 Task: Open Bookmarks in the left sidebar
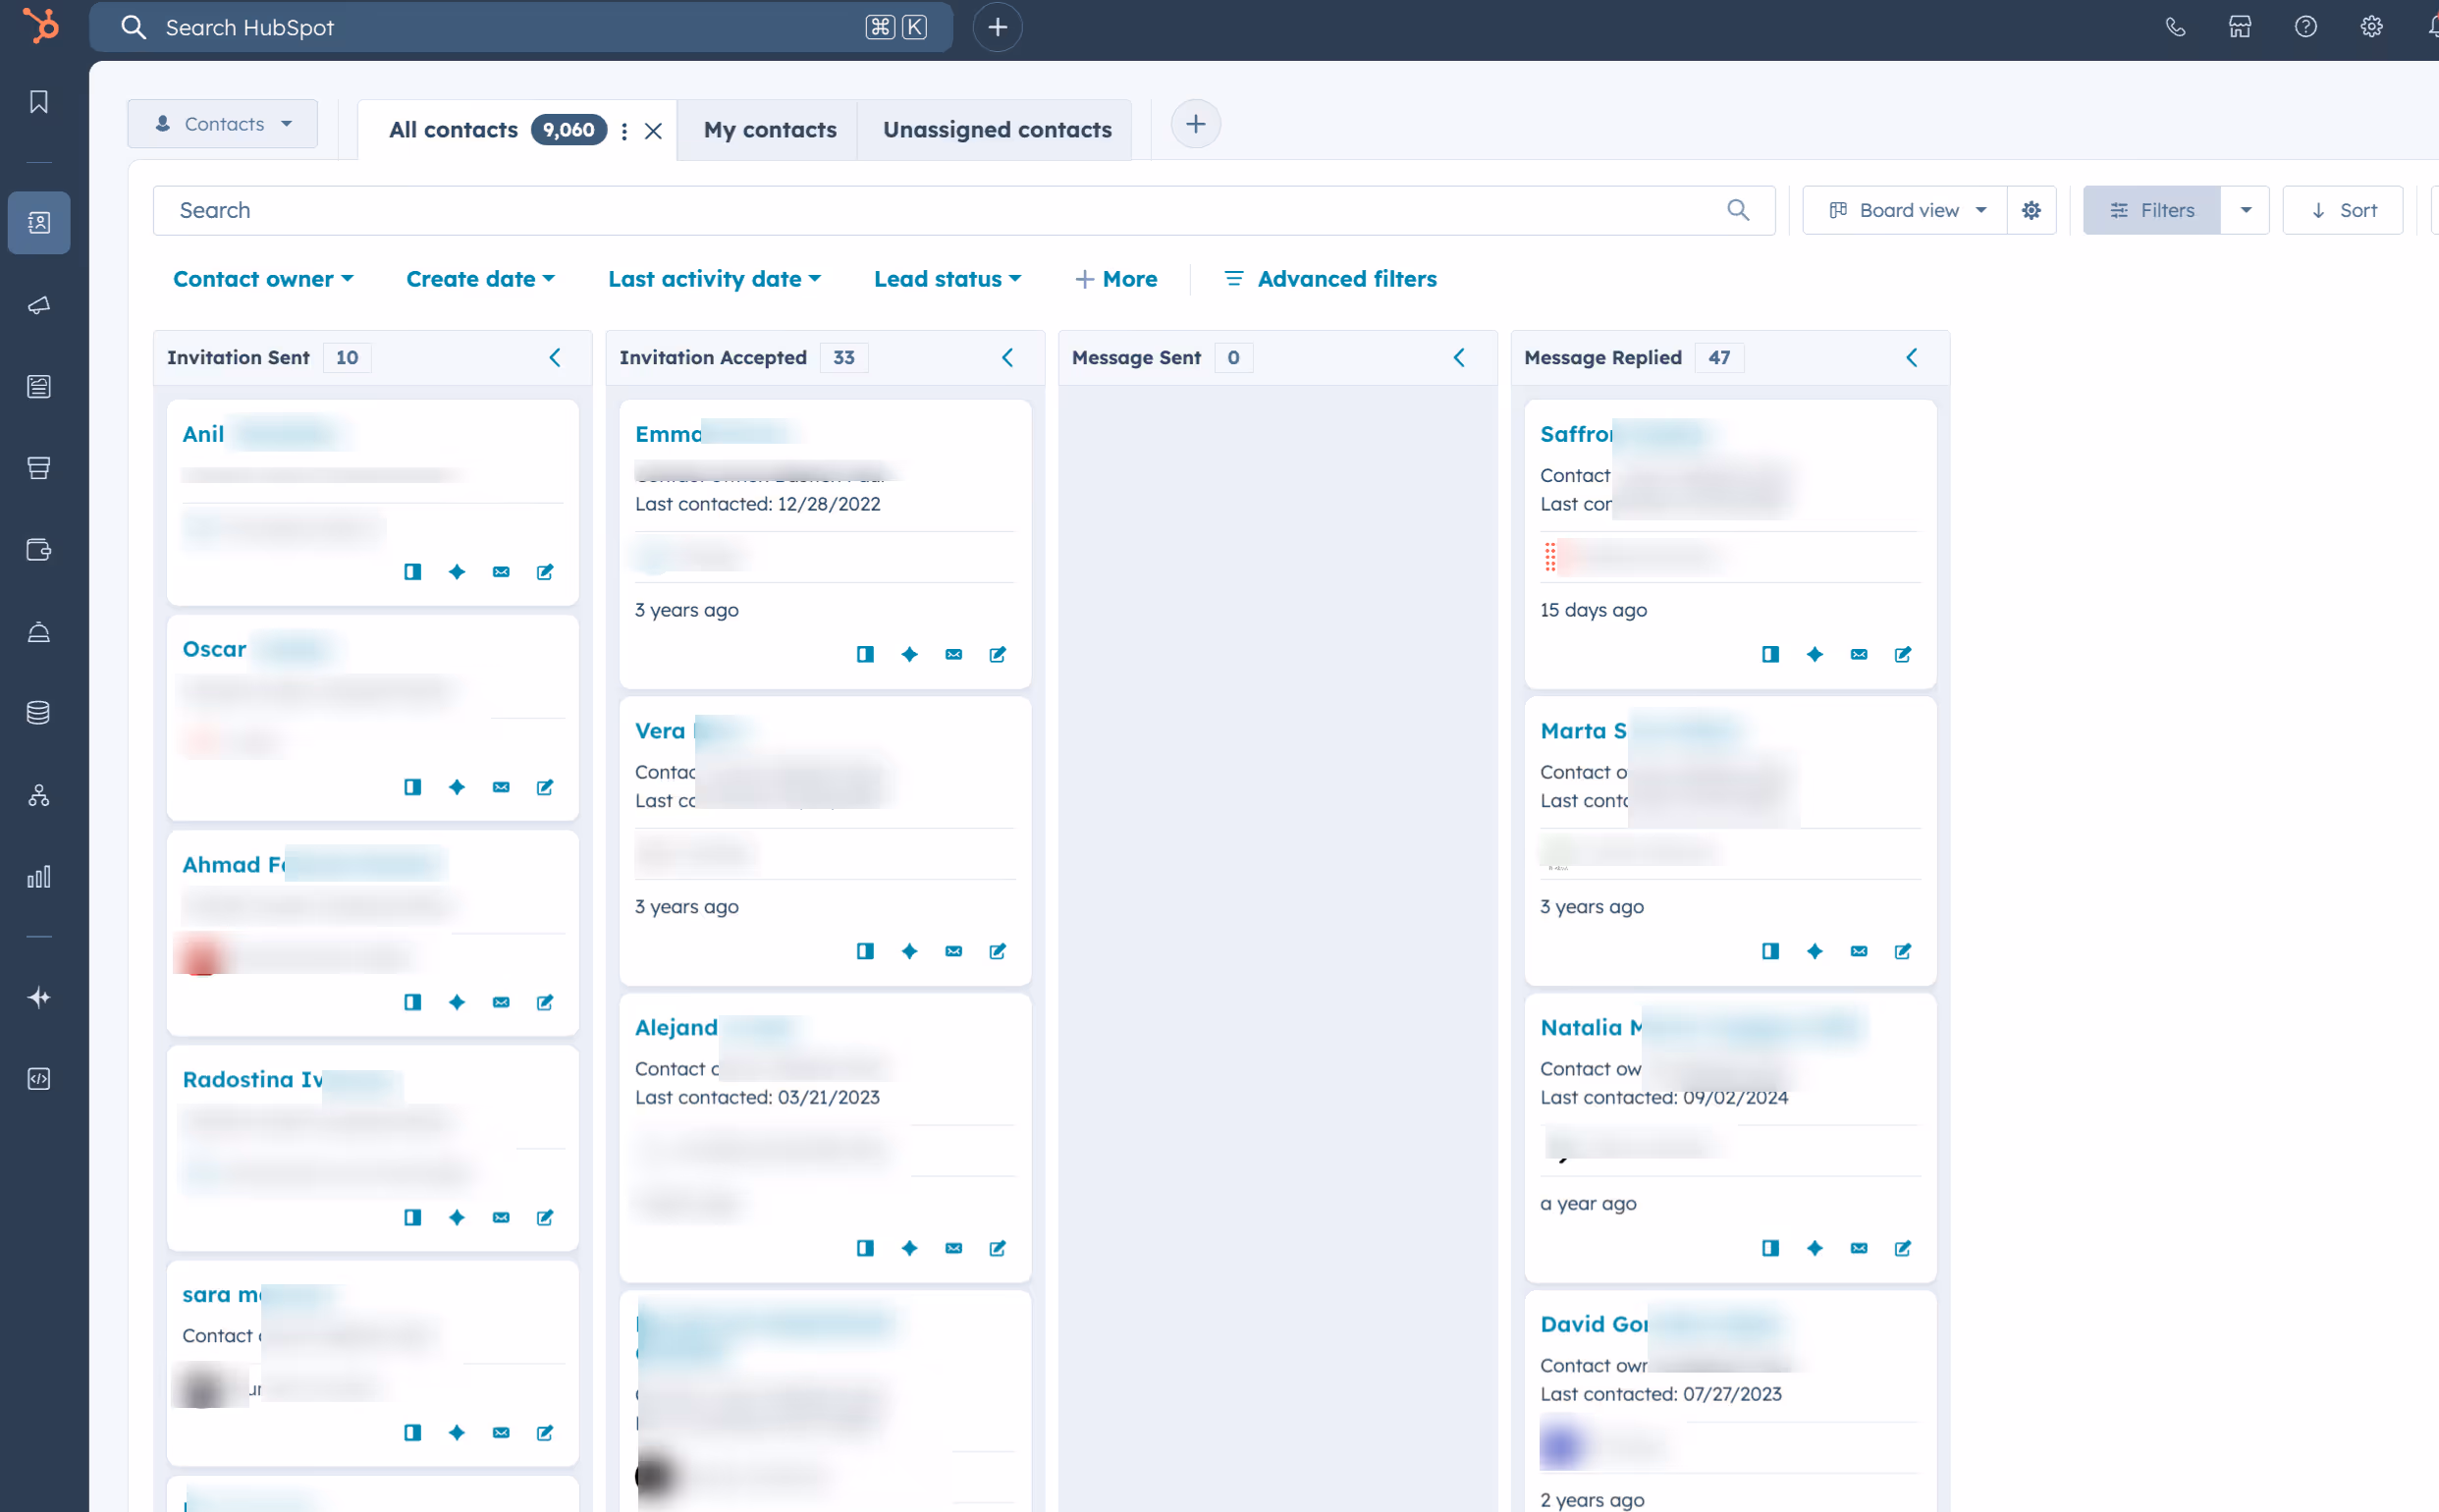(x=39, y=102)
